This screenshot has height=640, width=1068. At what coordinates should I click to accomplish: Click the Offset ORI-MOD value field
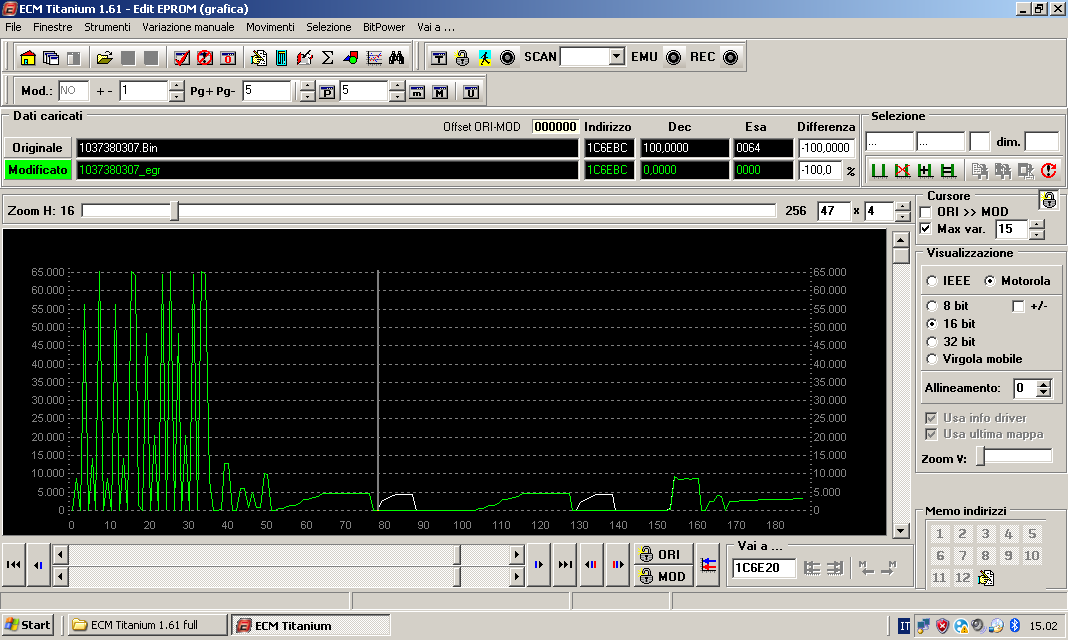[x=555, y=127]
